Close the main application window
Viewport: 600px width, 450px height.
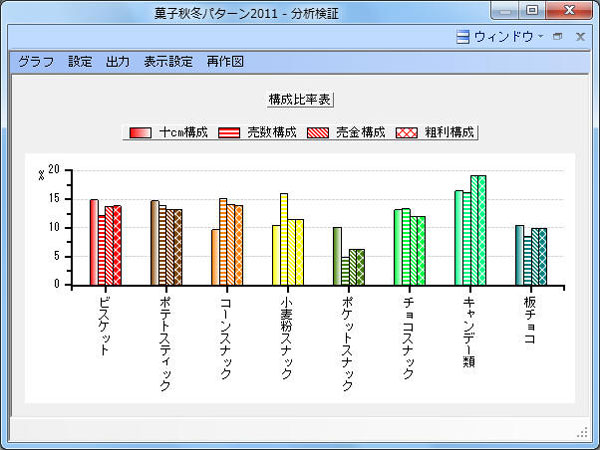tap(569, 10)
